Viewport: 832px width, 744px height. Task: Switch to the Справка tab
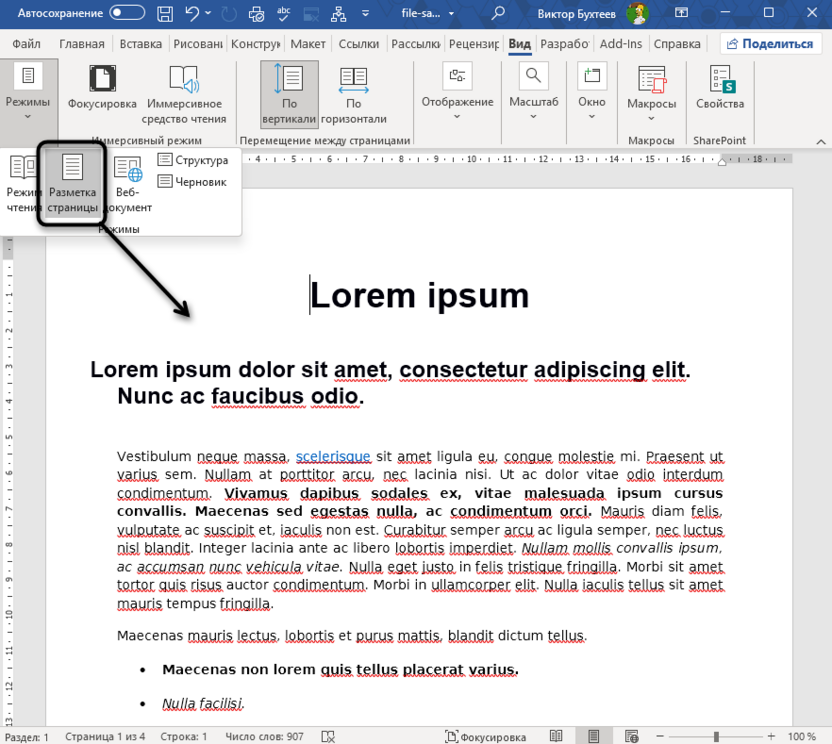tap(677, 44)
